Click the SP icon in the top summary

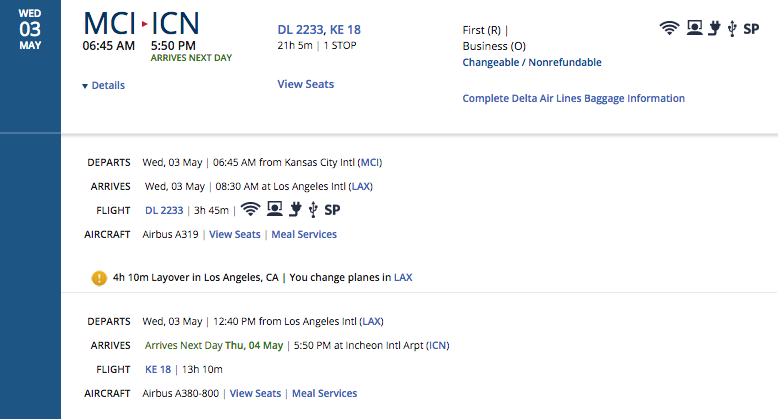751,29
